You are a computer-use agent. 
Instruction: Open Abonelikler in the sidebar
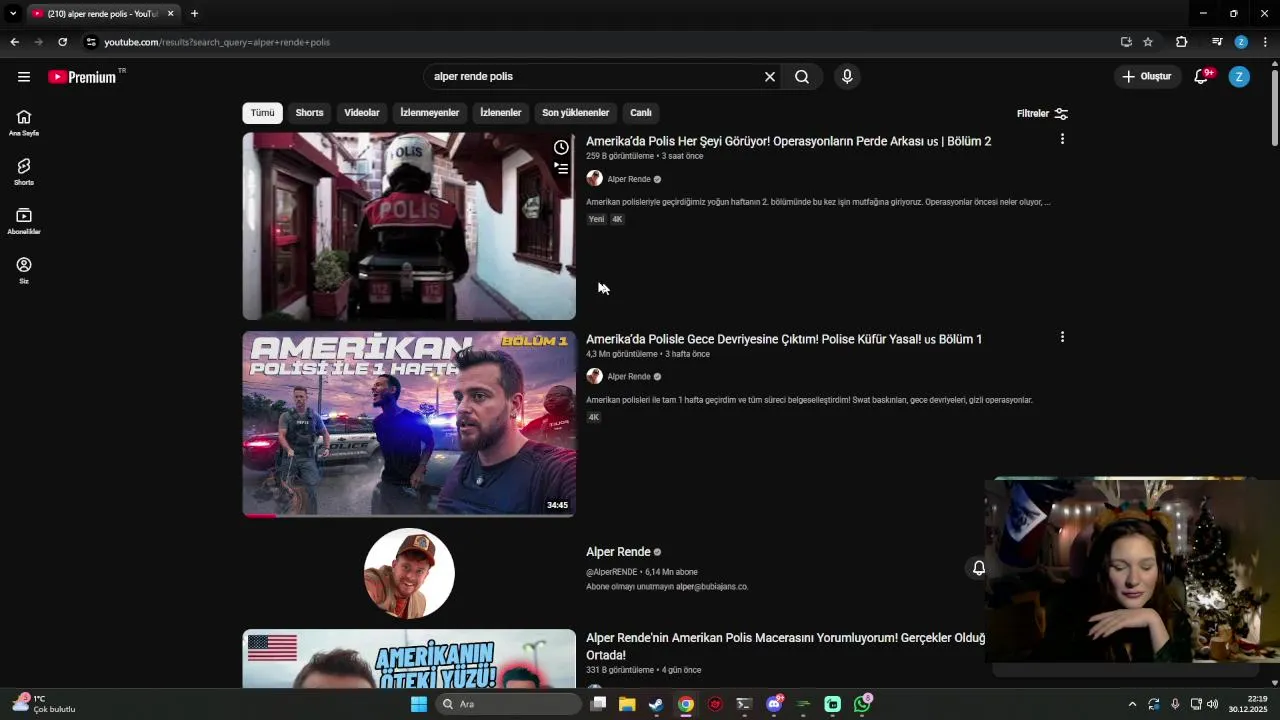(24, 221)
